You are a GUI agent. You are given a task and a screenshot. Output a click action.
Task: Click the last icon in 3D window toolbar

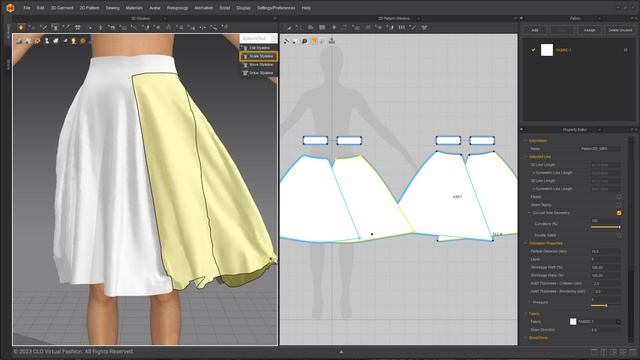(x=224, y=27)
